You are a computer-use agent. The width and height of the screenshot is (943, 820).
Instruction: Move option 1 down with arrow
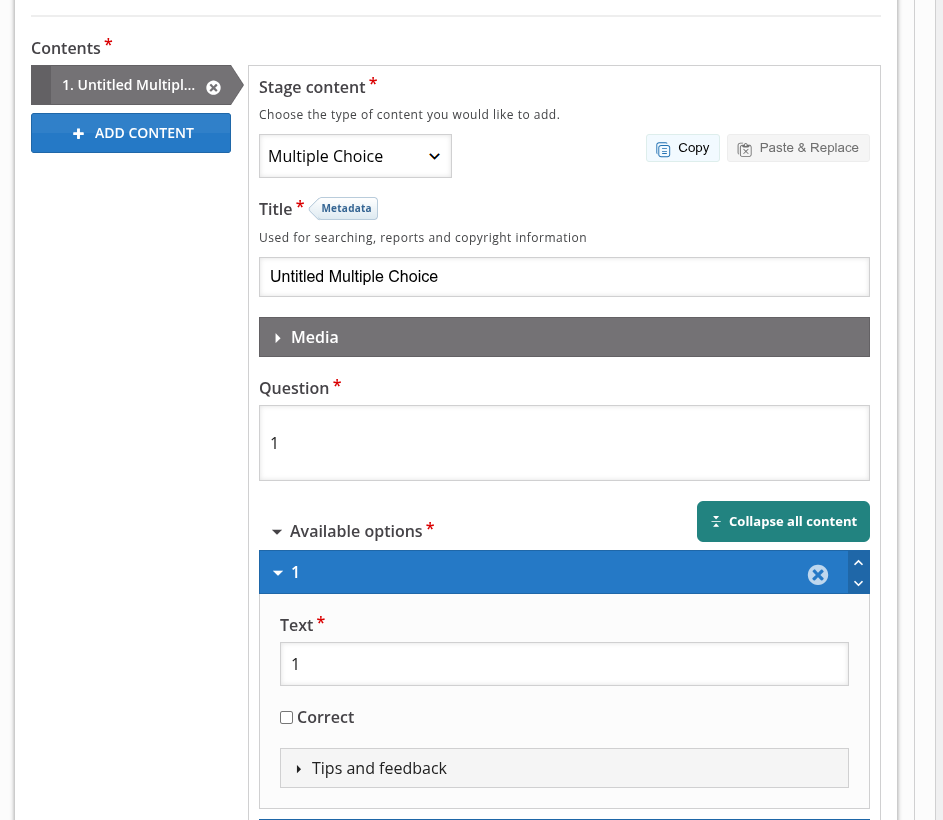pos(859,583)
